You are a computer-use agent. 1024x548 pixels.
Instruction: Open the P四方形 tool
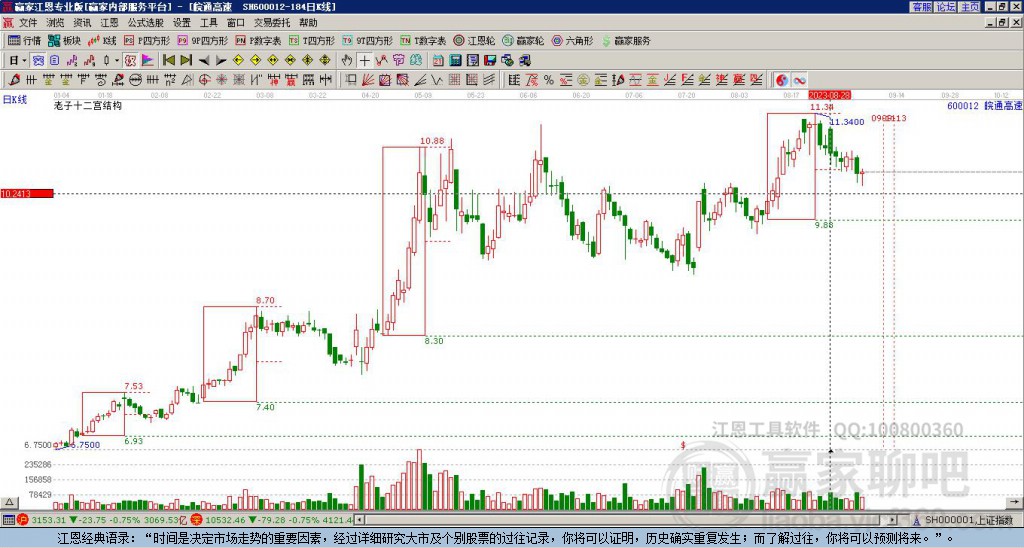coord(146,40)
